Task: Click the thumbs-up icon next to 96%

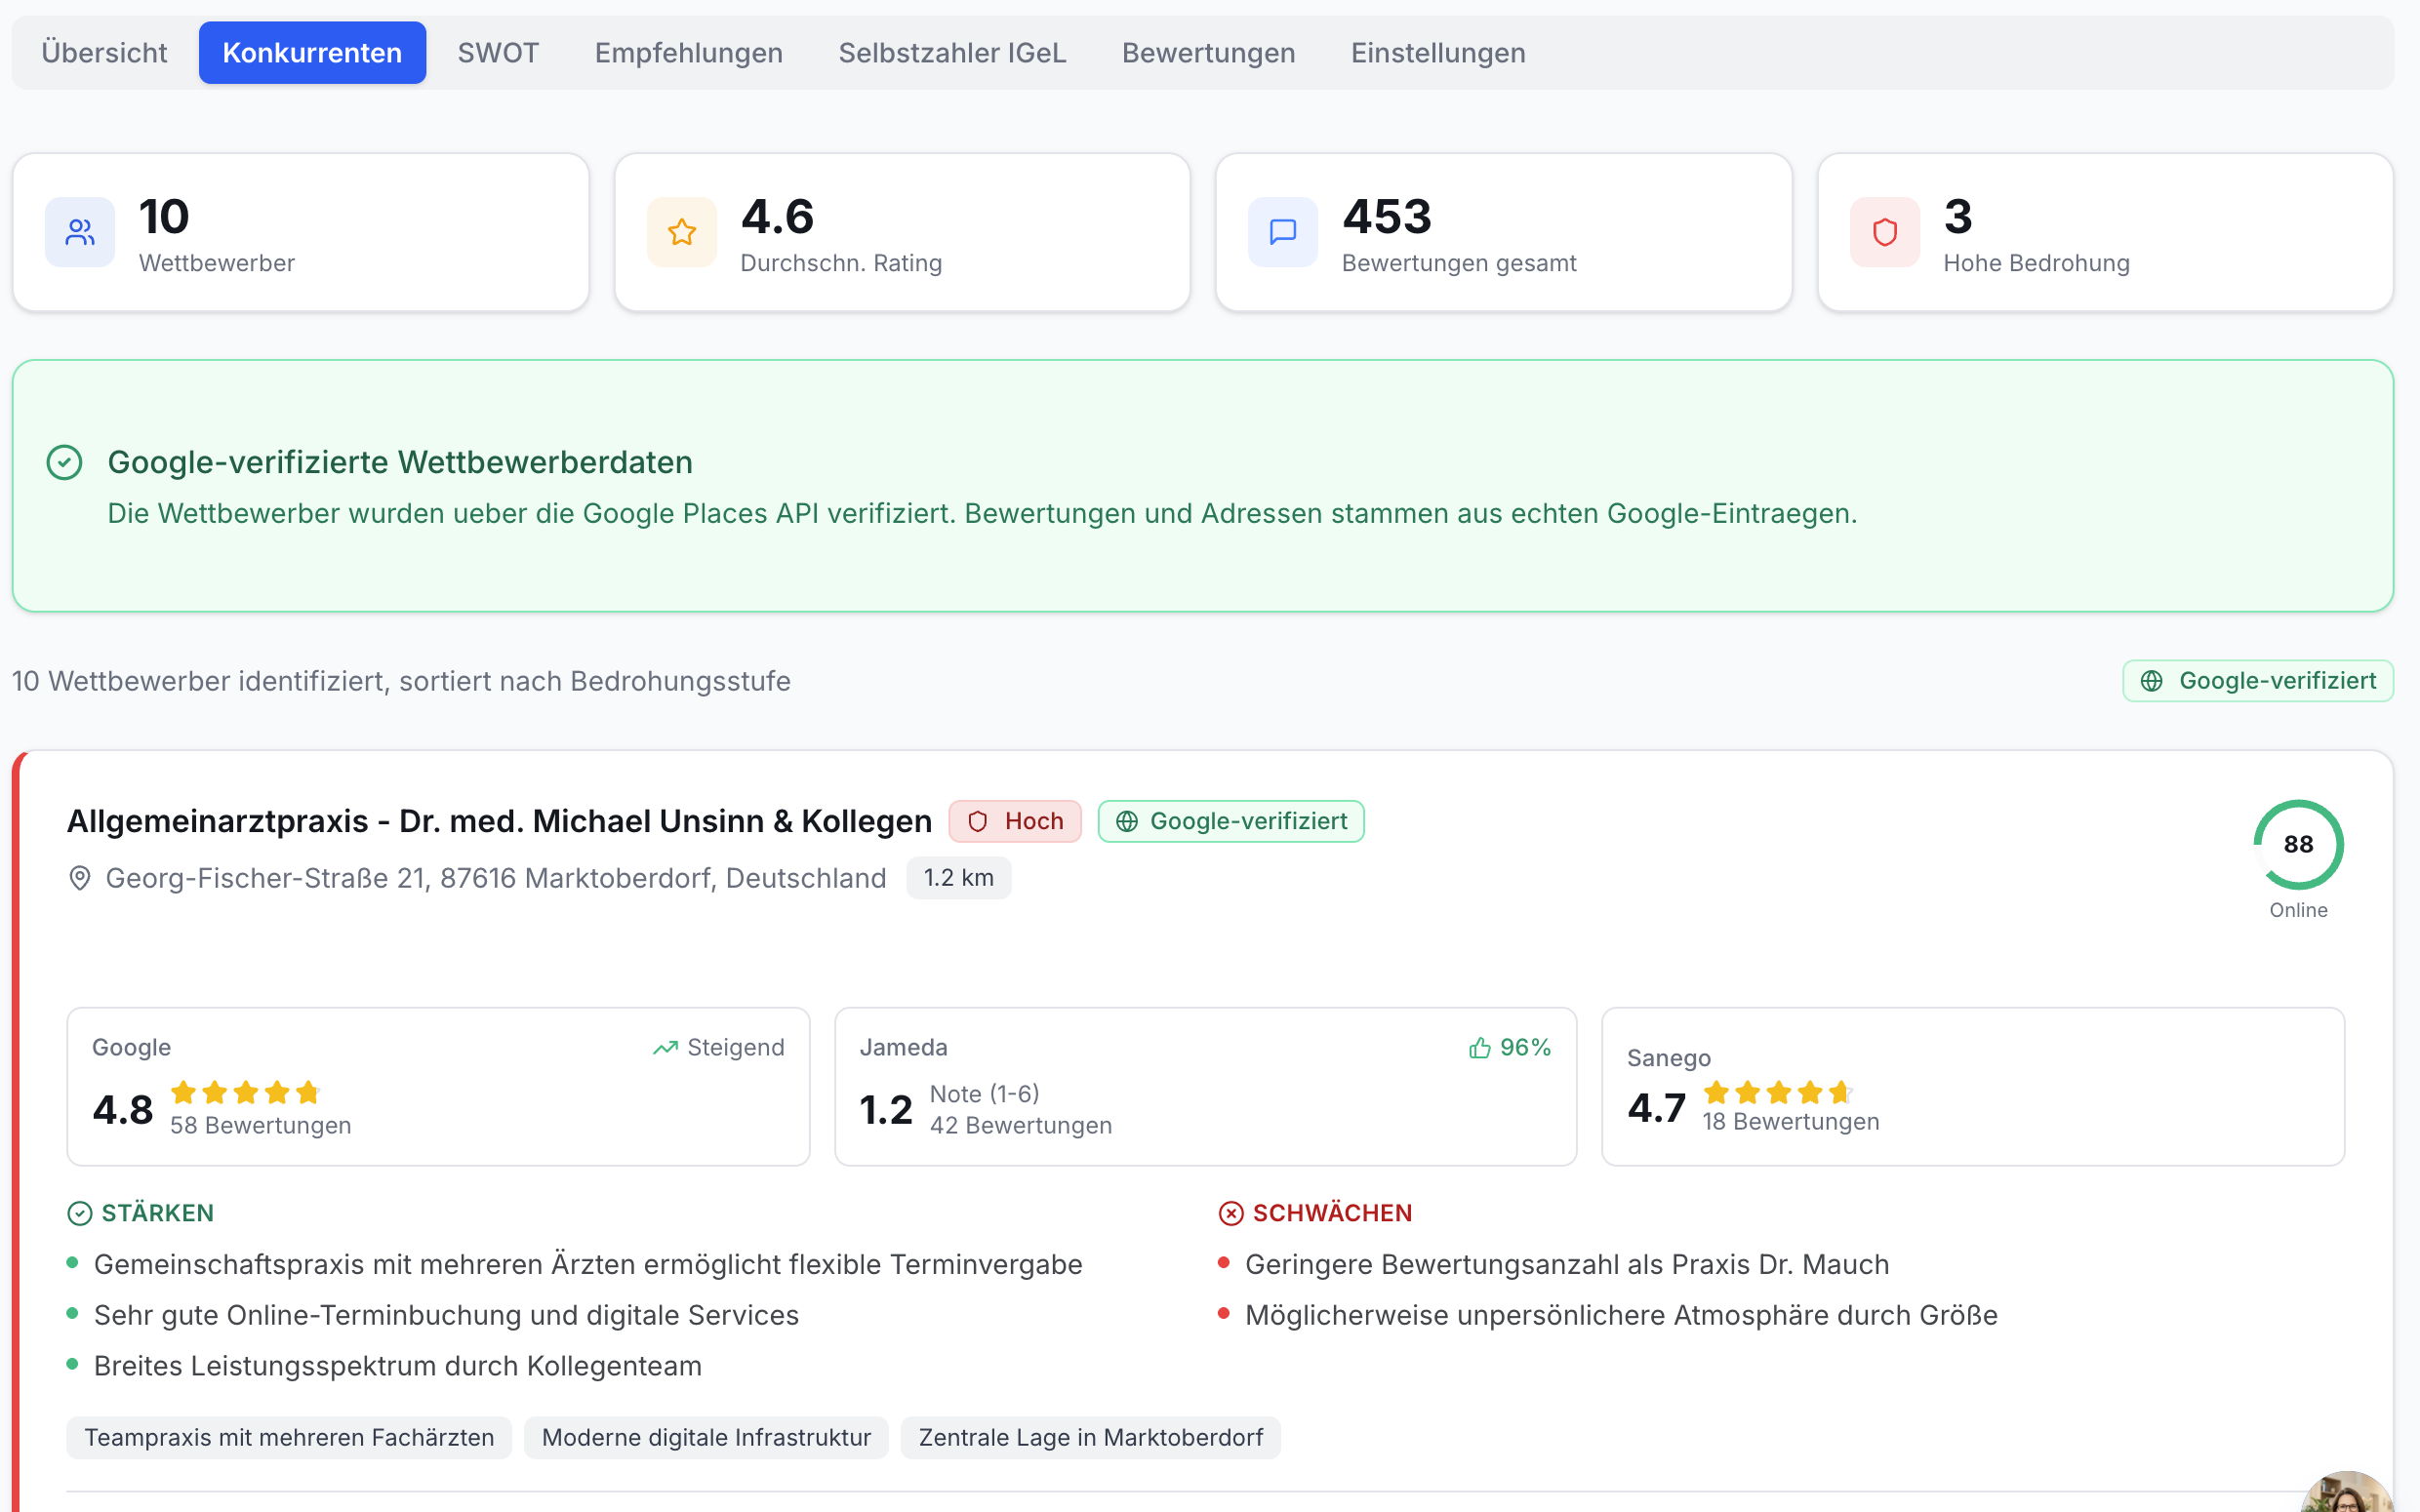Action: tap(1480, 1048)
